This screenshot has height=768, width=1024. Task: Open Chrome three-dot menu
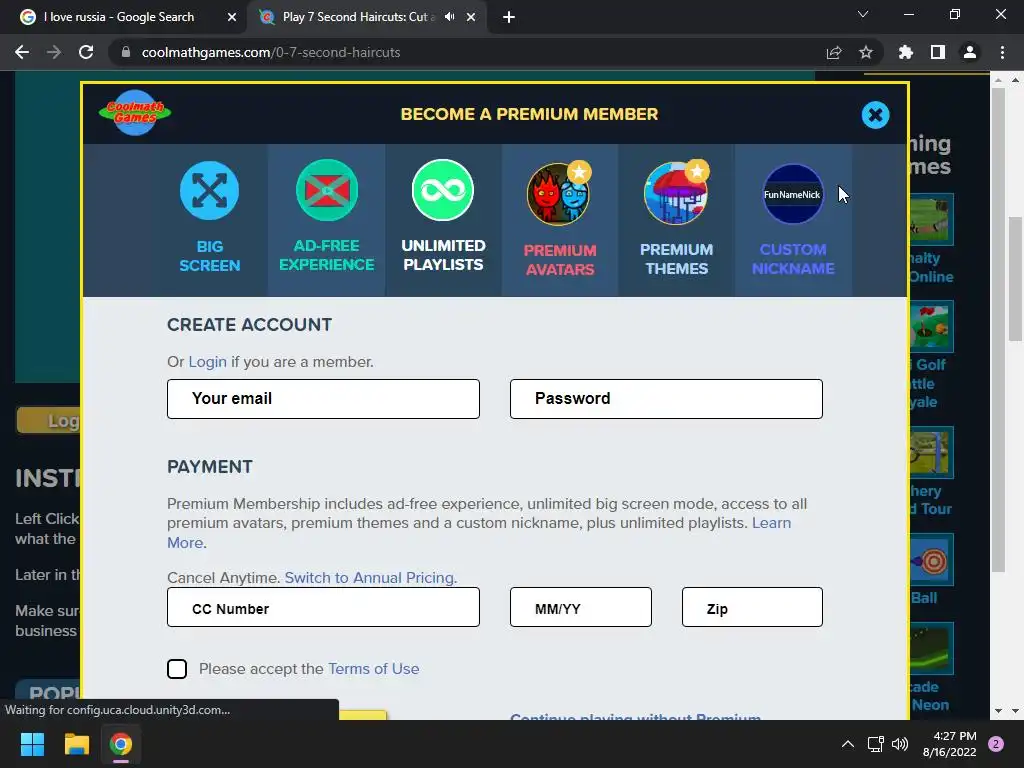point(1002,52)
